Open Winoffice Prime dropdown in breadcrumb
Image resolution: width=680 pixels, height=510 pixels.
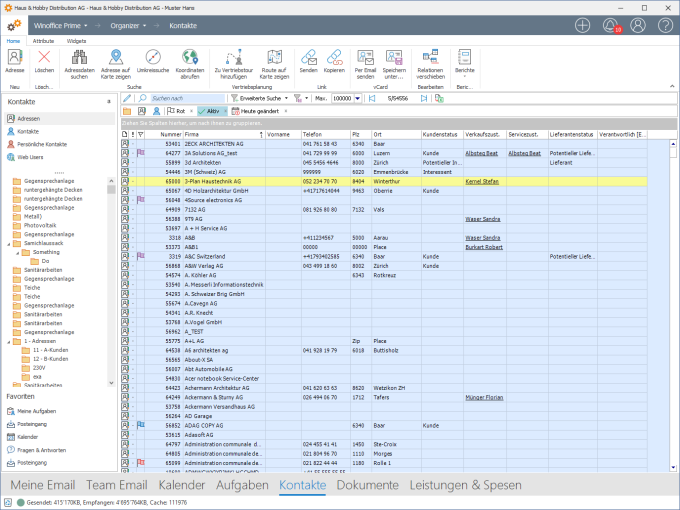tap(86, 26)
